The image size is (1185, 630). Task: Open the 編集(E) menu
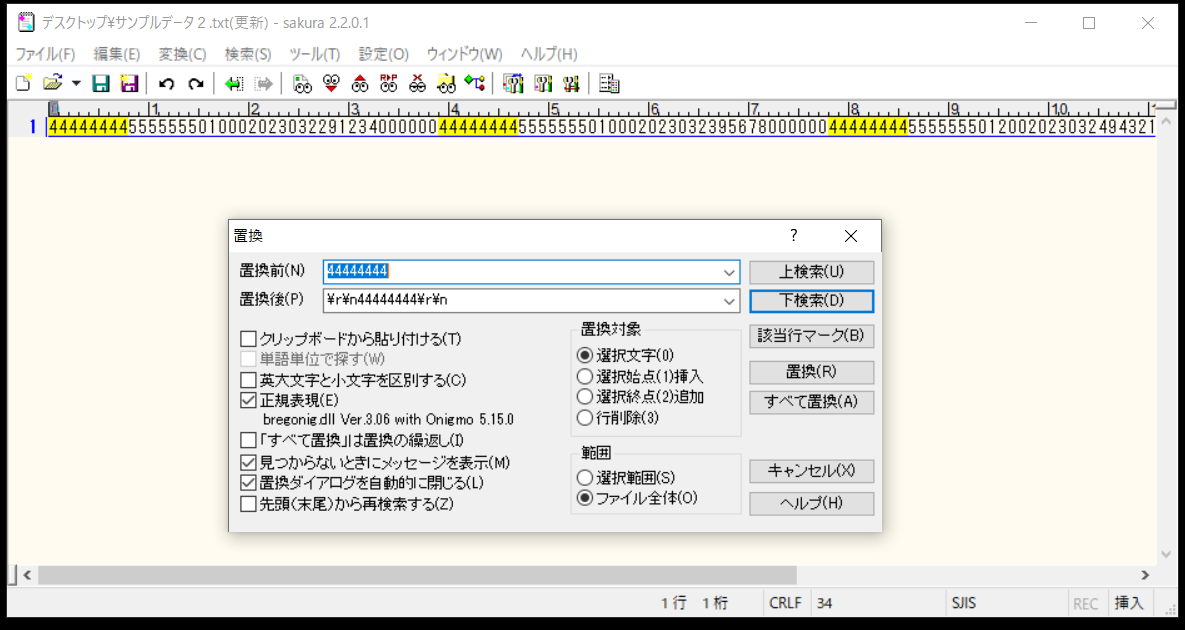pyautogui.click(x=116, y=54)
